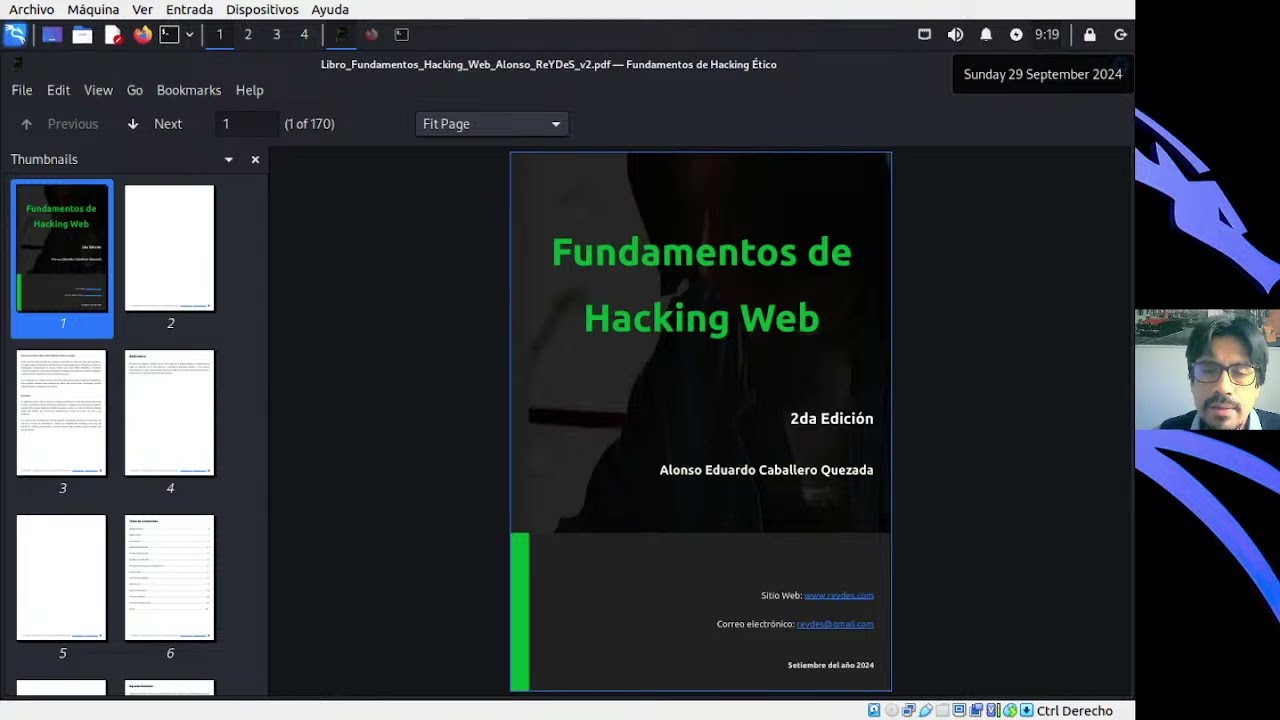Viewport: 1280px width, 720px height.
Task: Click the log out panel icon
Action: click(1120, 34)
